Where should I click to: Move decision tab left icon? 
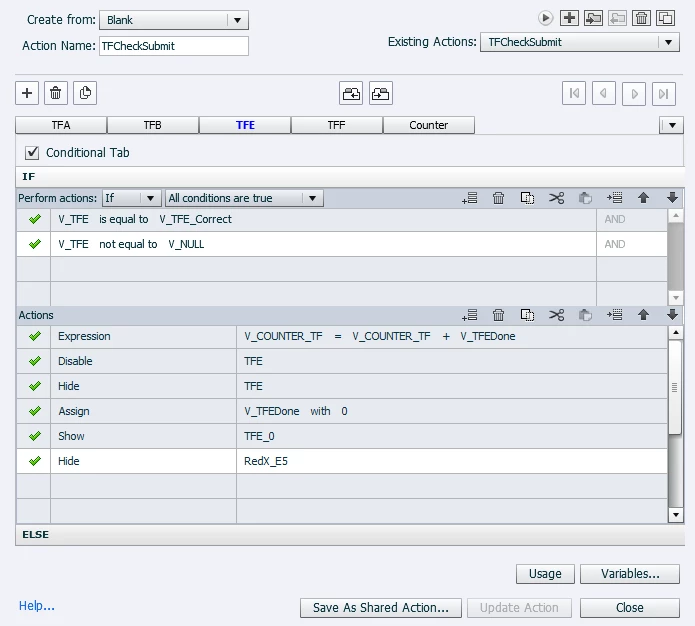point(351,93)
